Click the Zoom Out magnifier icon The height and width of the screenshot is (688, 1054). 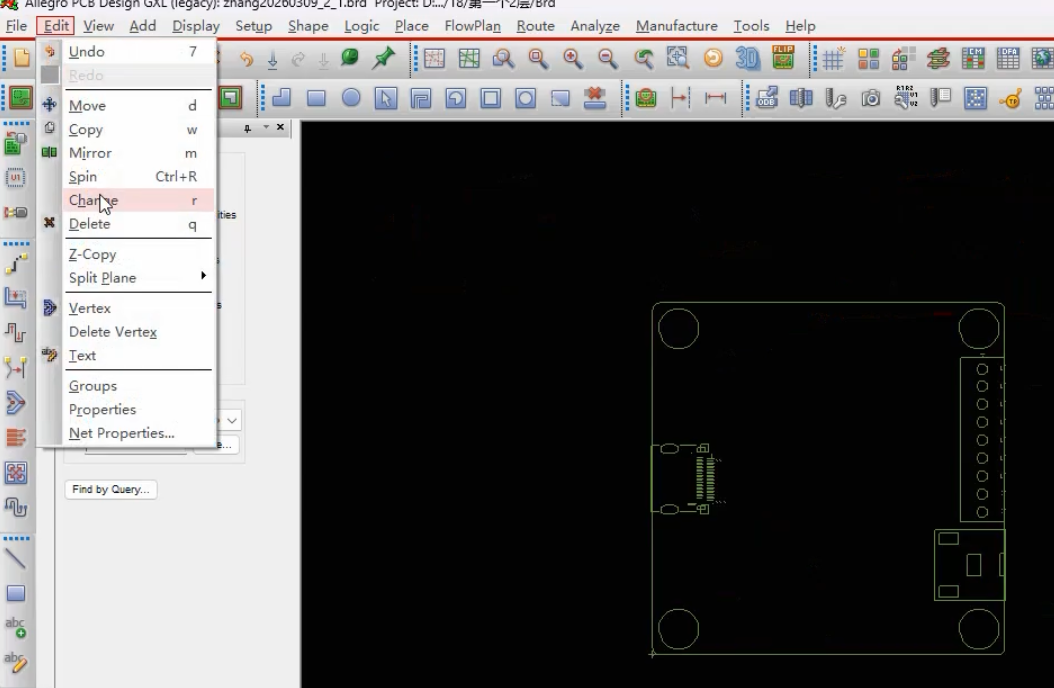pos(608,58)
